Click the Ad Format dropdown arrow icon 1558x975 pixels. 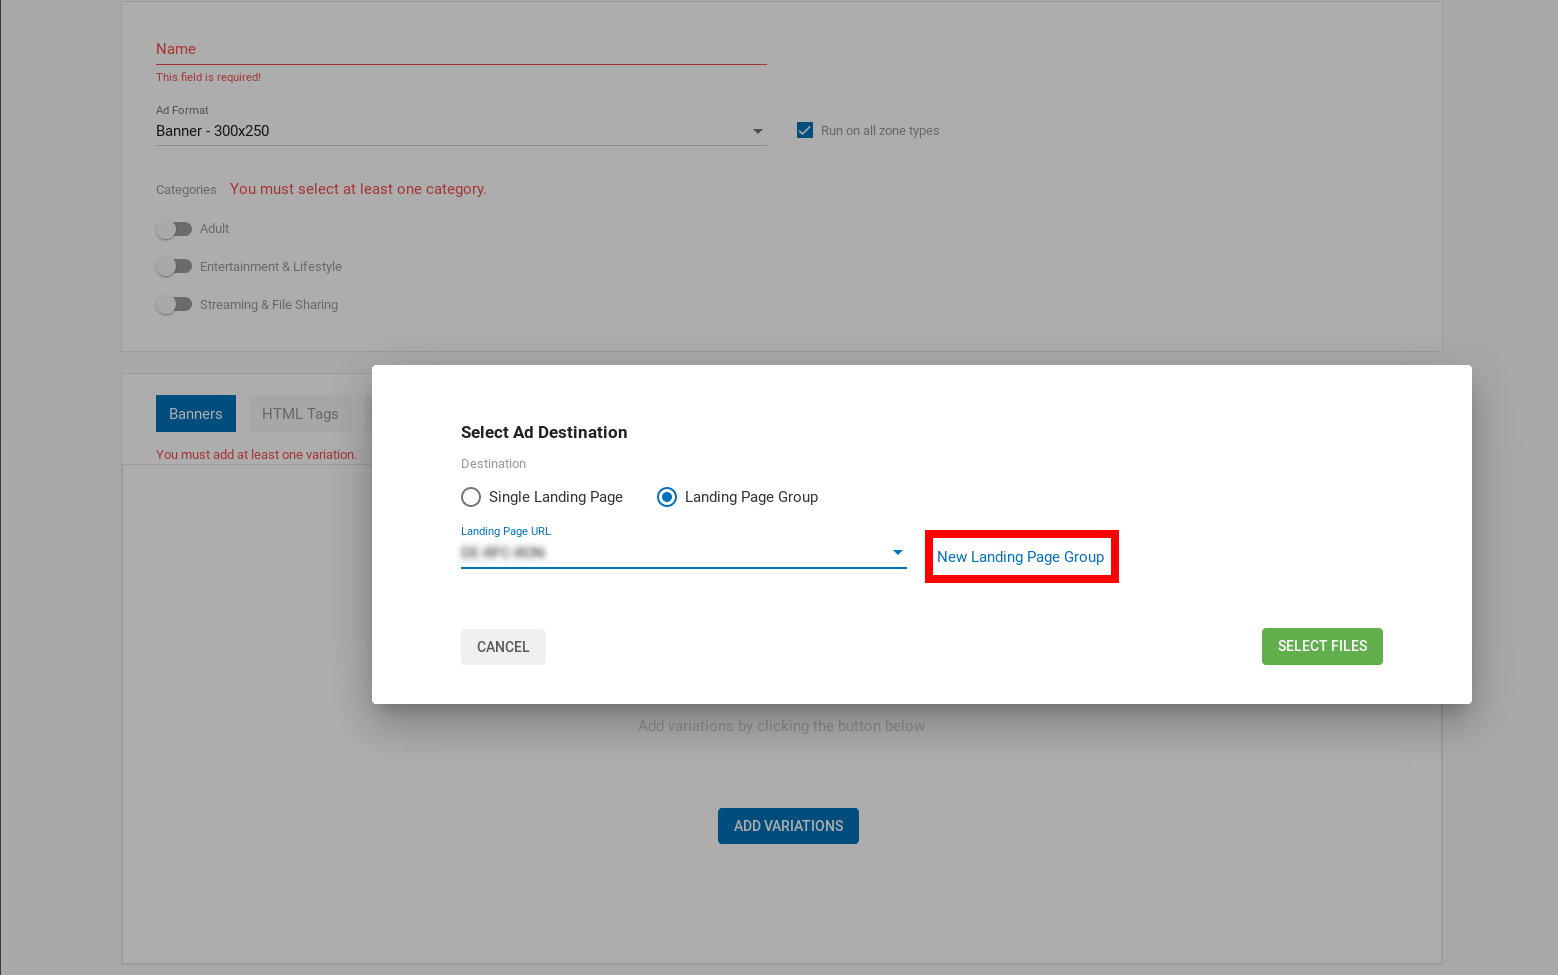[x=757, y=131]
